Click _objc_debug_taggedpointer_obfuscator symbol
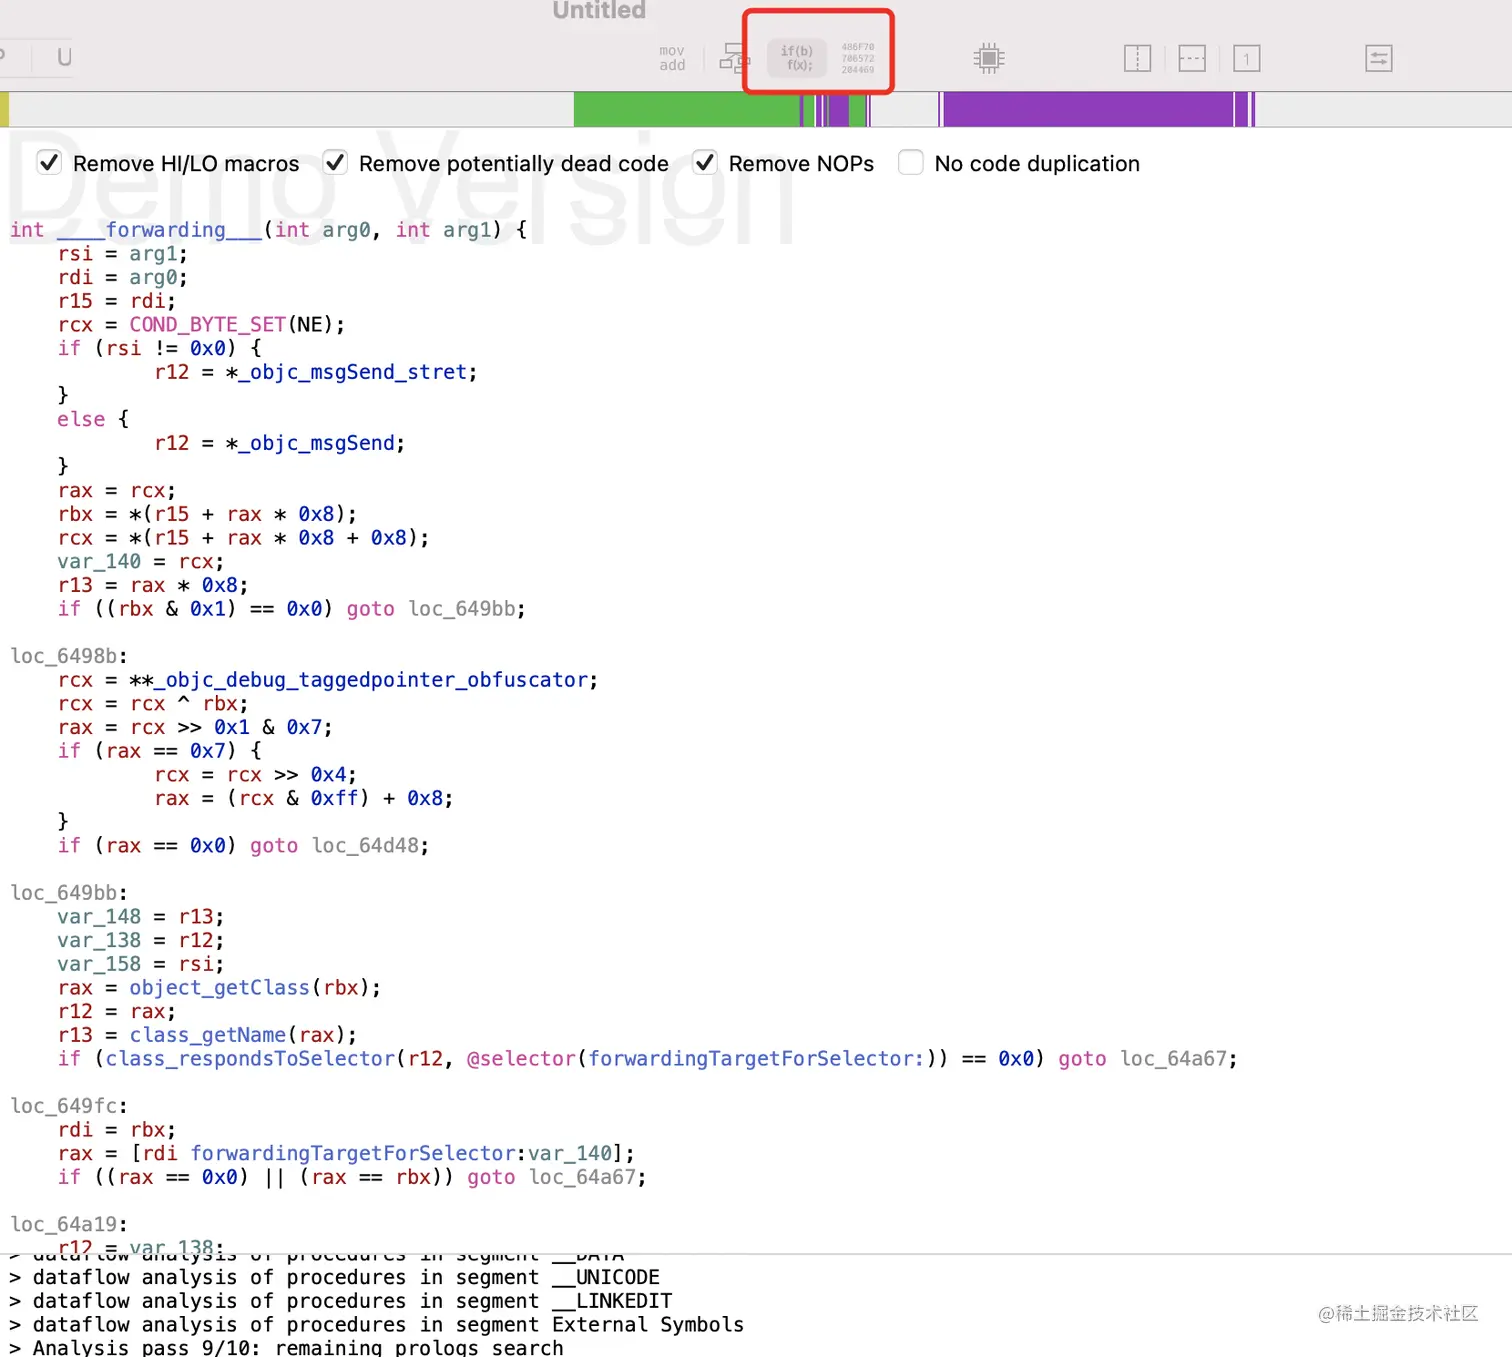Image resolution: width=1512 pixels, height=1357 pixels. [x=370, y=680]
